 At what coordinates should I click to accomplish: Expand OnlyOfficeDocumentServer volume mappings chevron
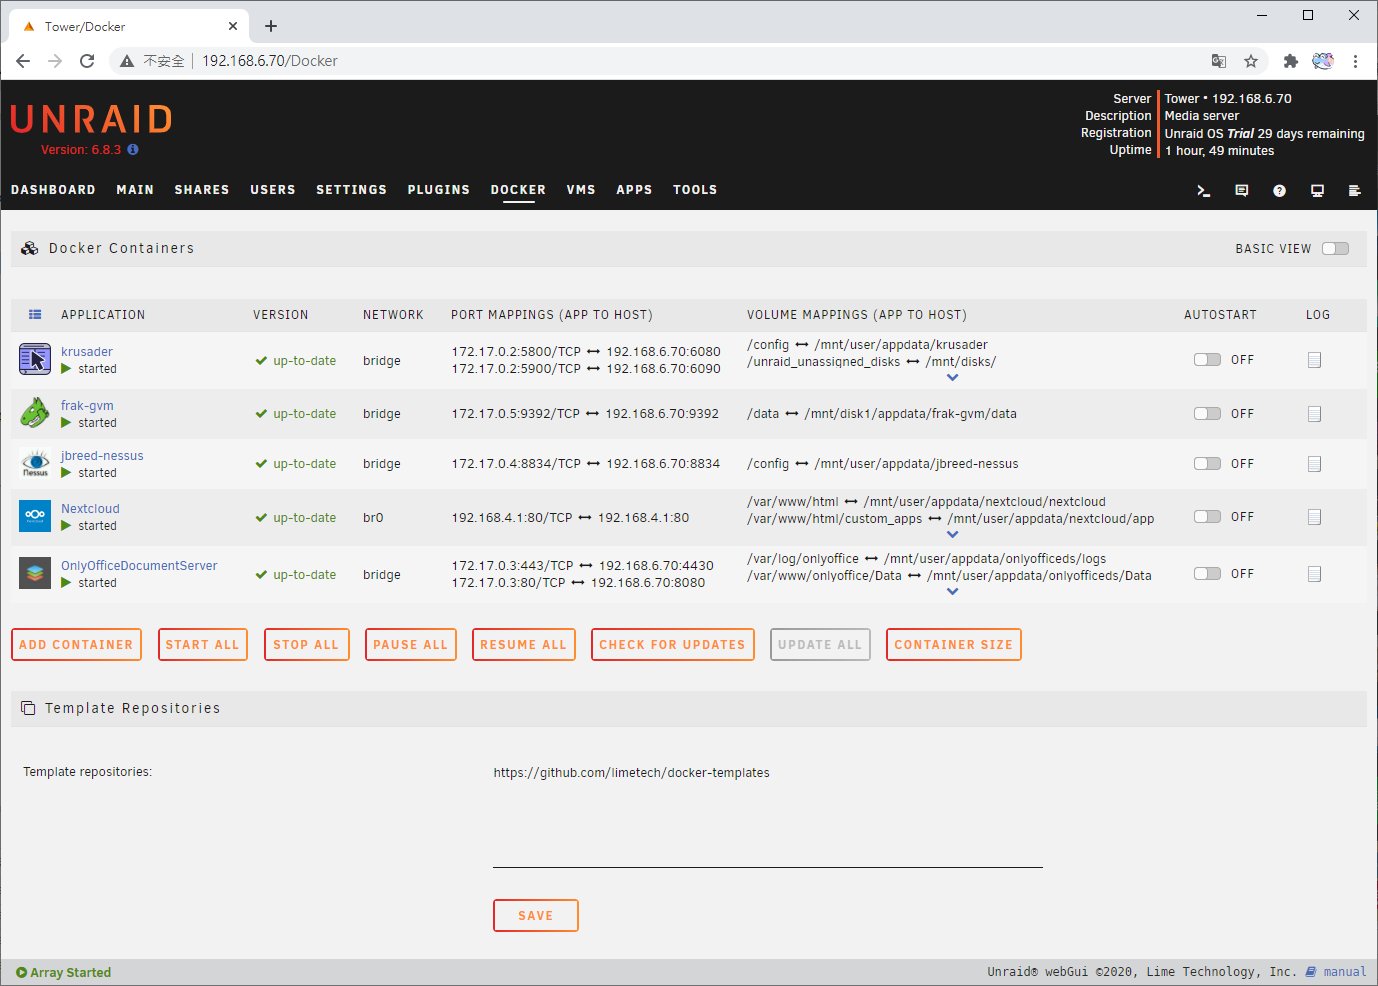pos(952,592)
